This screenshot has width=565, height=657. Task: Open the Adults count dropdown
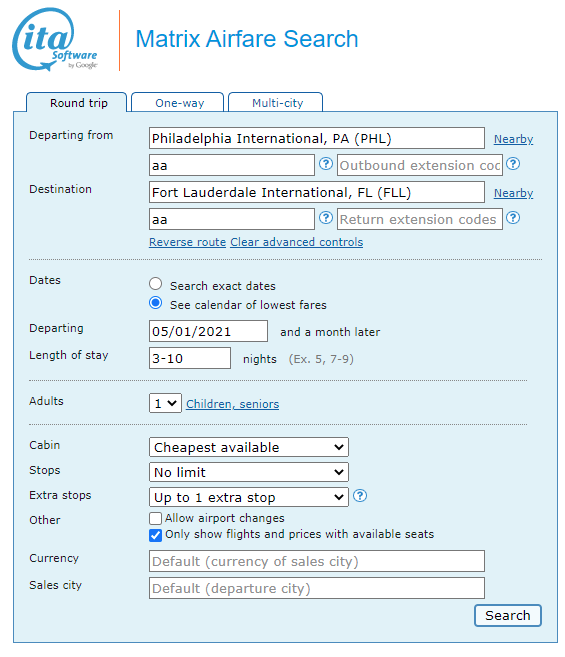coord(165,403)
